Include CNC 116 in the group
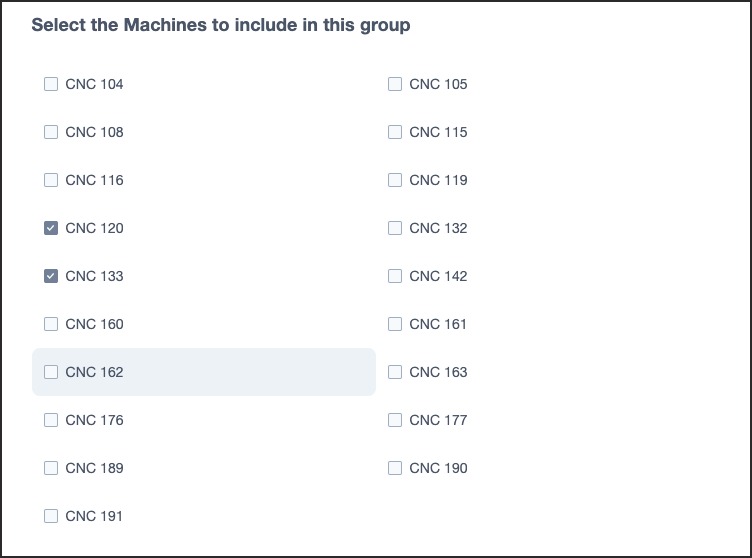 click(x=51, y=180)
